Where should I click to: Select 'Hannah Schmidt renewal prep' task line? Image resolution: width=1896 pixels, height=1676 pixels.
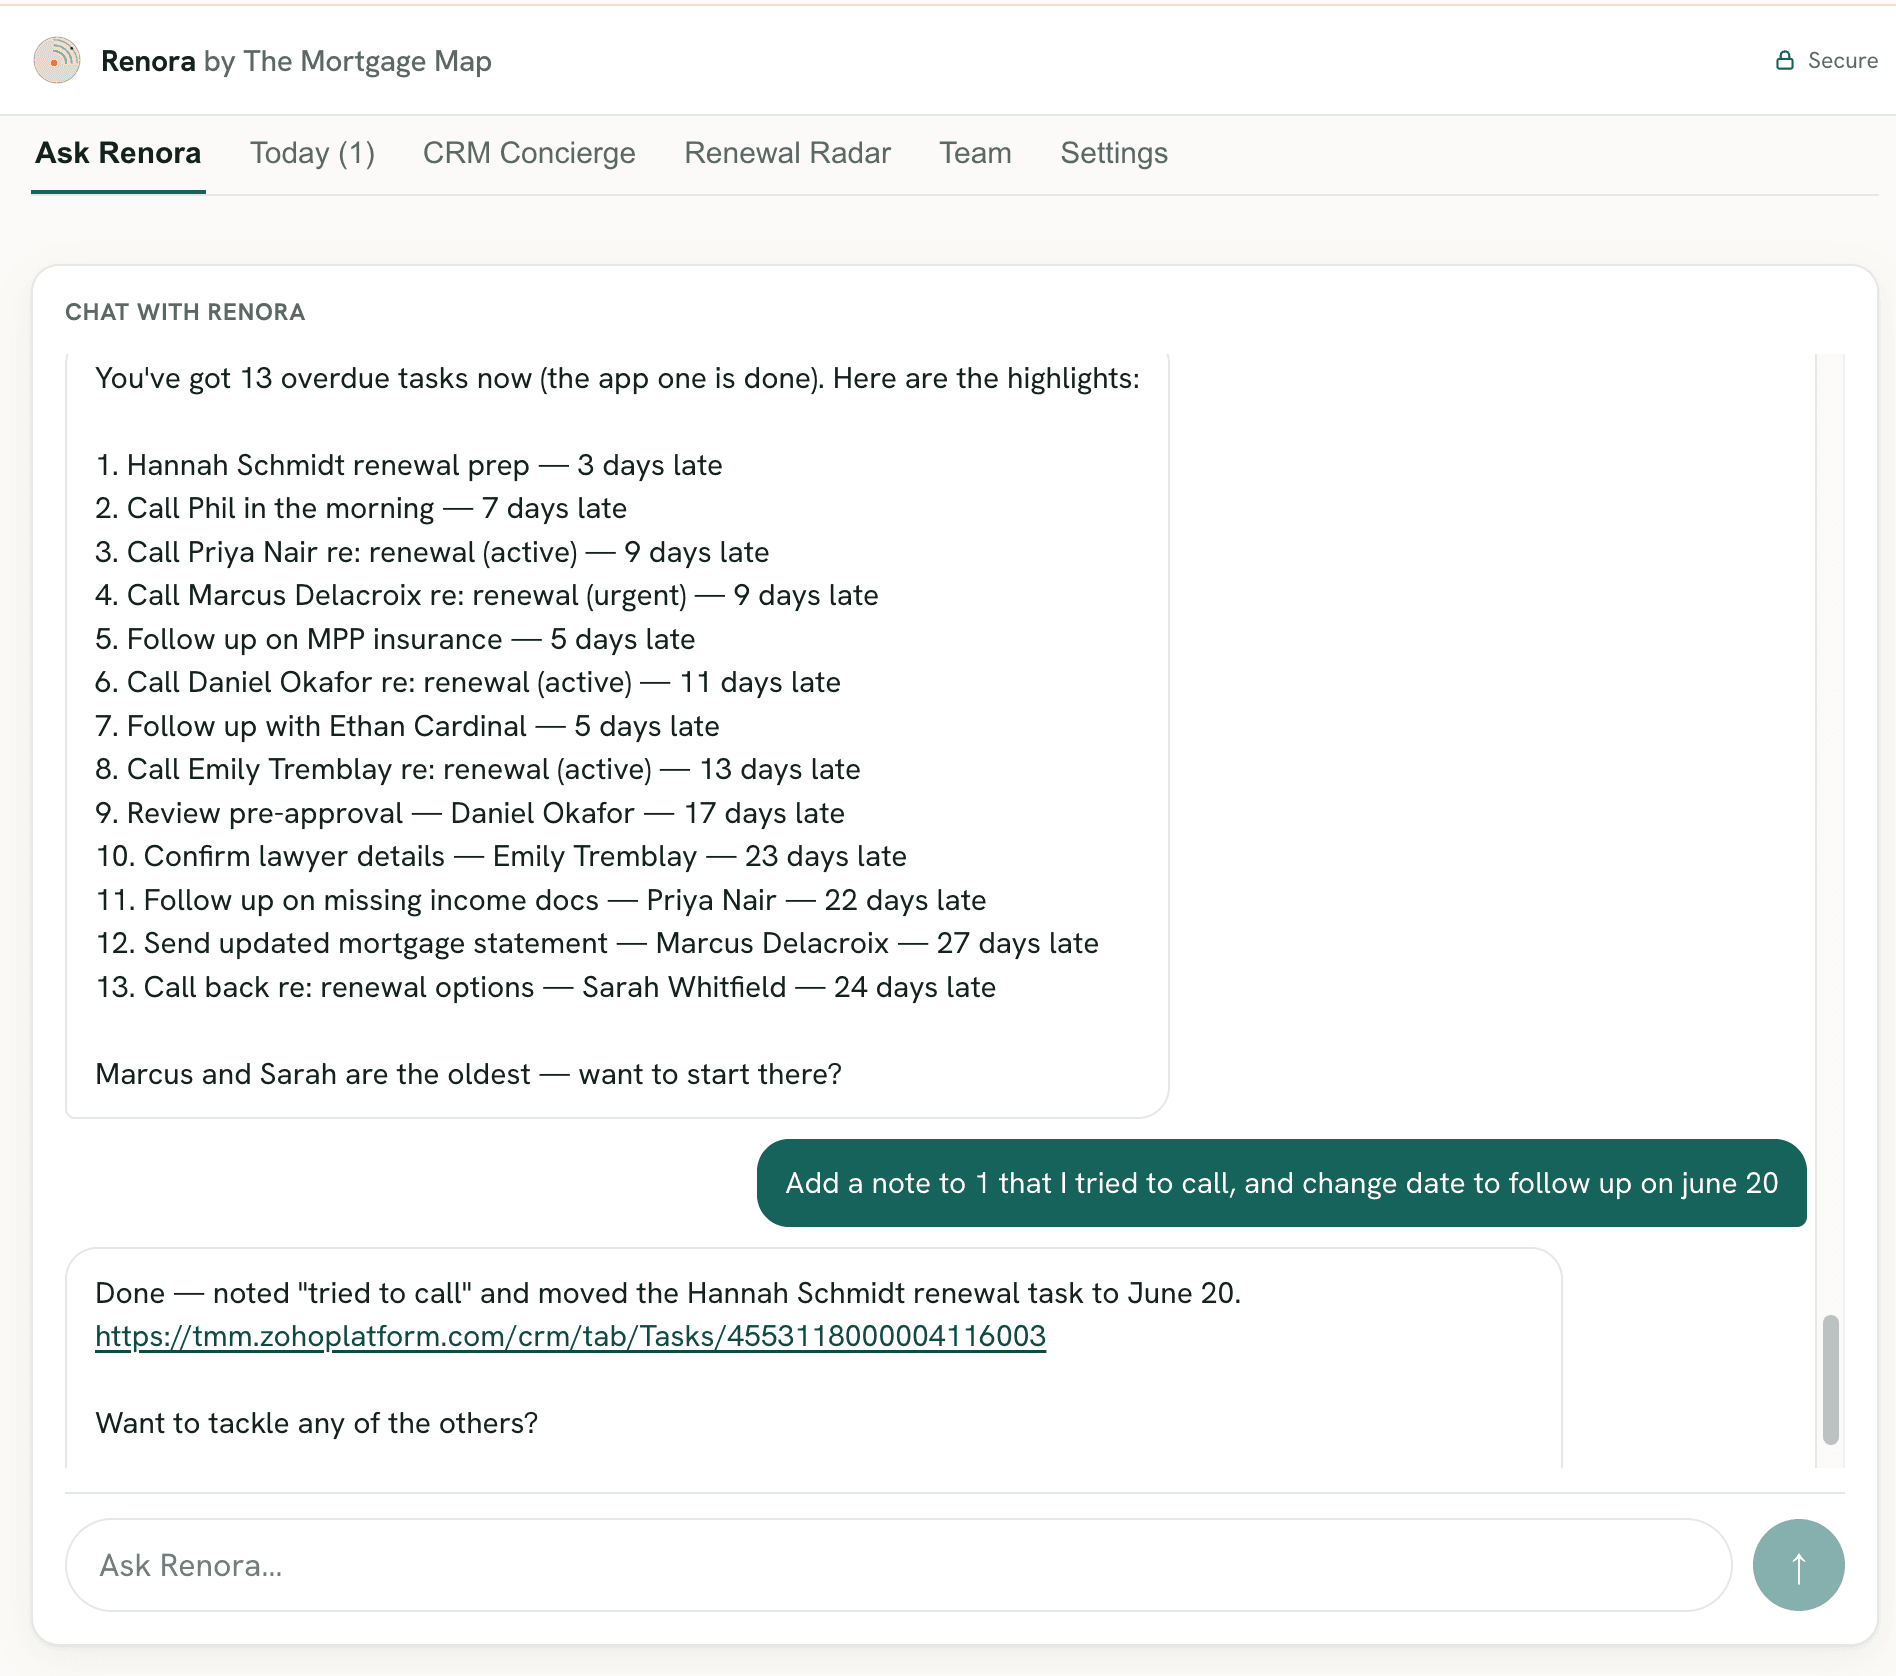click(409, 465)
